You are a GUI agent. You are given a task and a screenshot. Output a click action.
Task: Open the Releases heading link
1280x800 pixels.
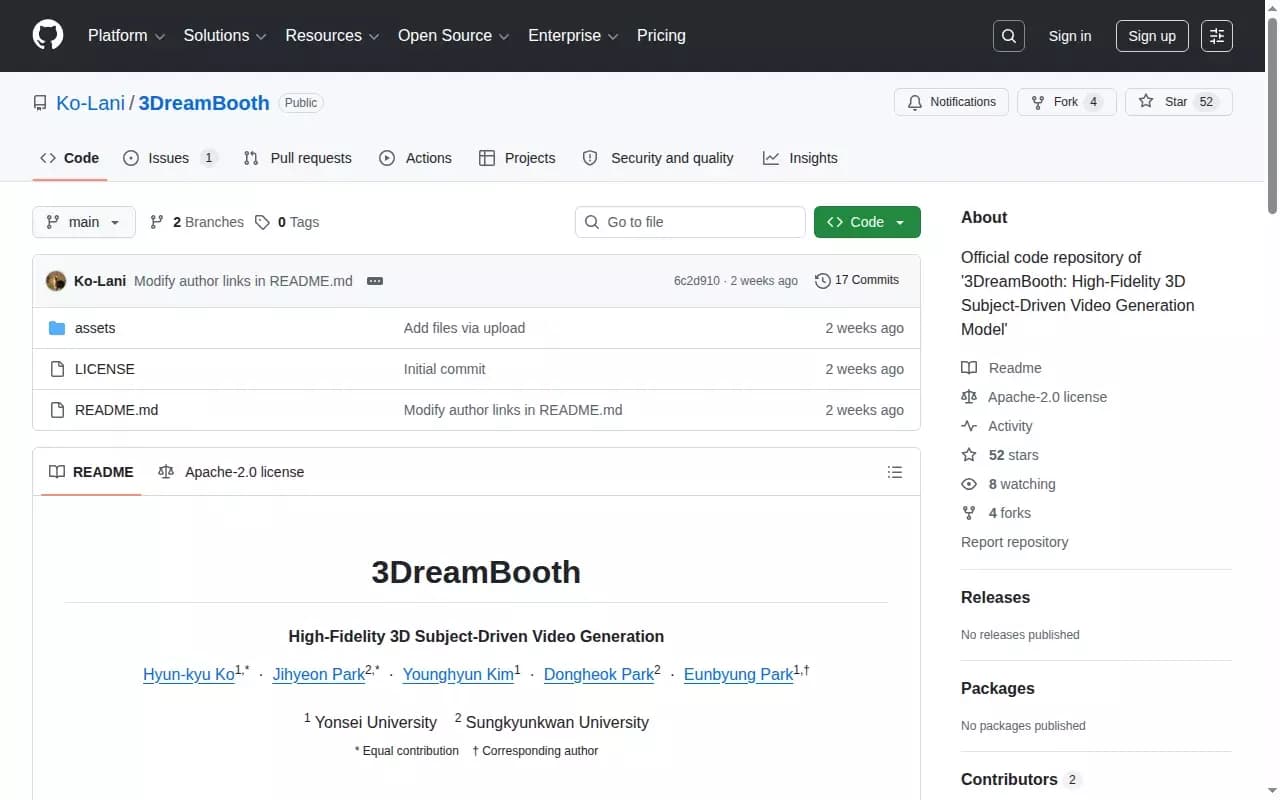click(995, 598)
